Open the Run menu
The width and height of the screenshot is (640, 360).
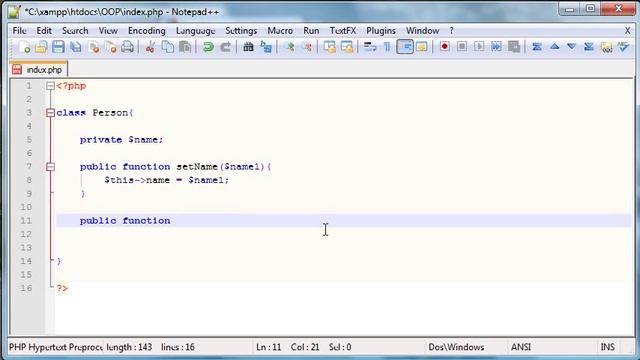(x=311, y=31)
